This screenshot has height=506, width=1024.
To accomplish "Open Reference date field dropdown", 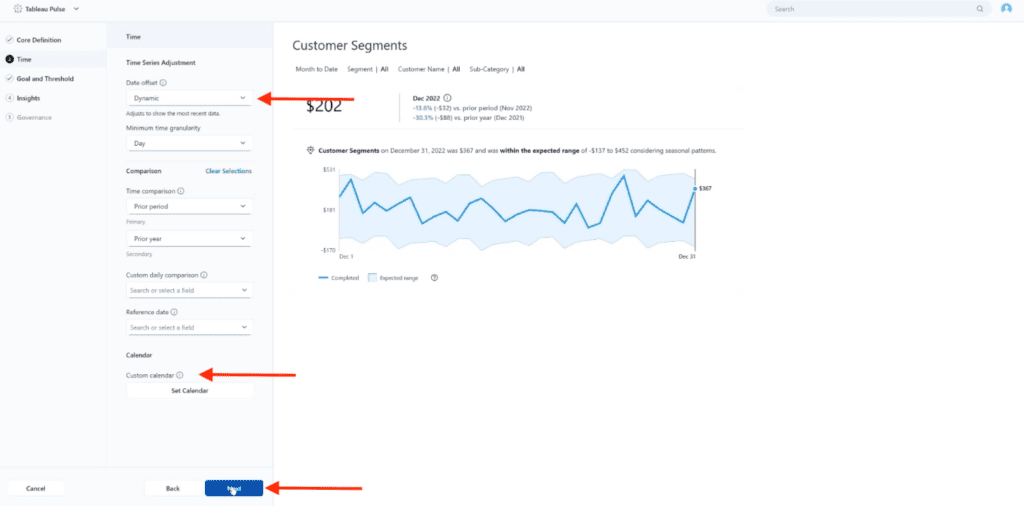I will pyautogui.click(x=189, y=327).
